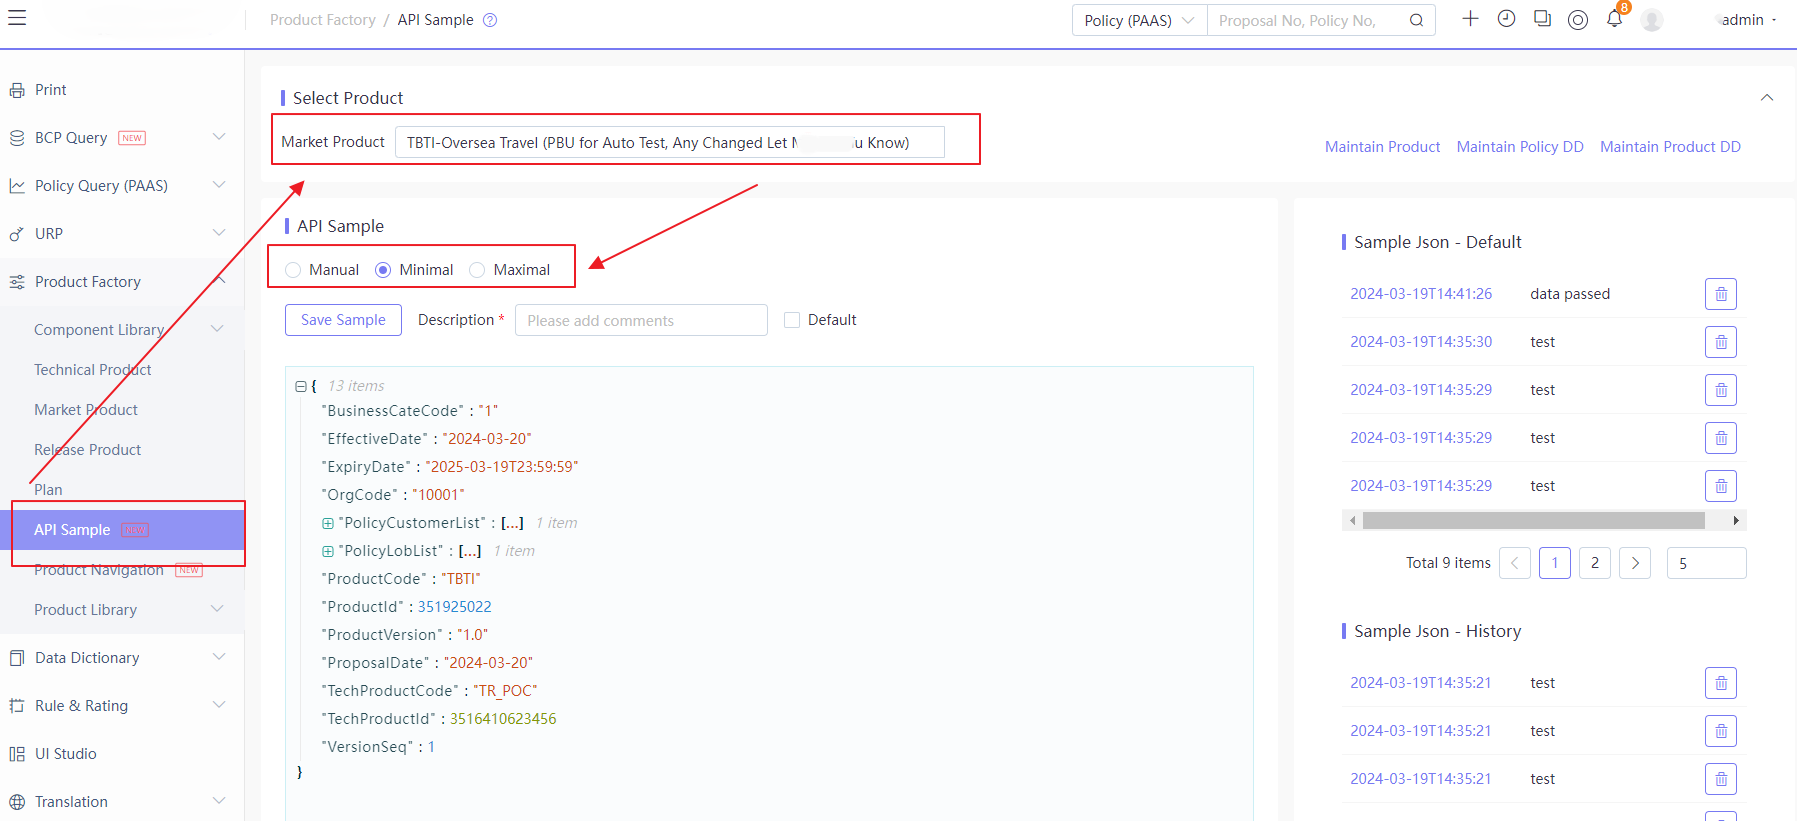Image resolution: width=1797 pixels, height=821 pixels.
Task: Expand the Translation menu chevron
Action: coord(219,801)
